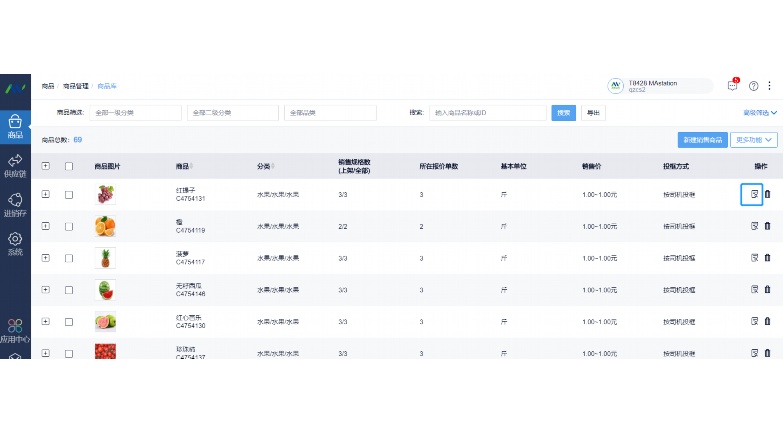Open the 商品 section in the sidebar
Screen dimensions: 783x433
pos(15,127)
